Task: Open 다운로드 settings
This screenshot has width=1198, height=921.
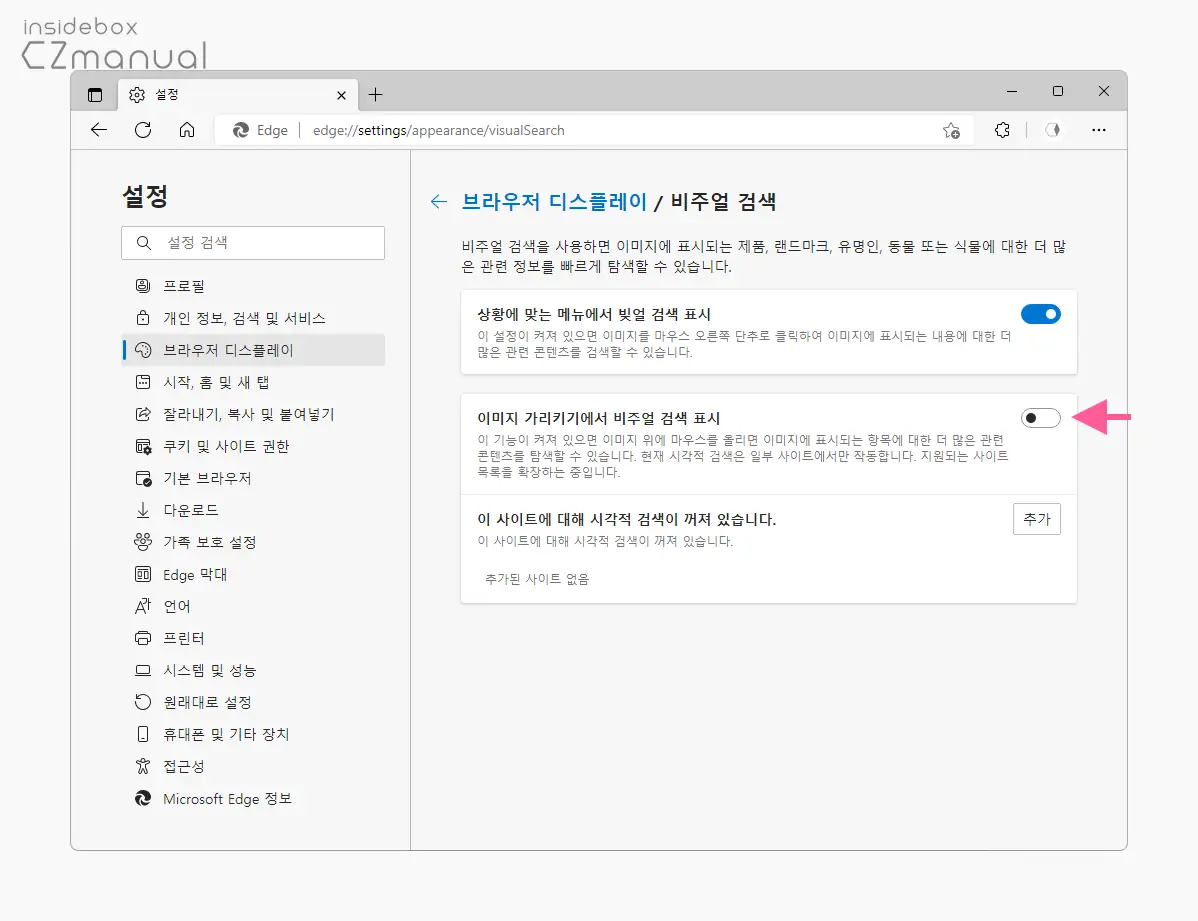Action: [x=253, y=510]
